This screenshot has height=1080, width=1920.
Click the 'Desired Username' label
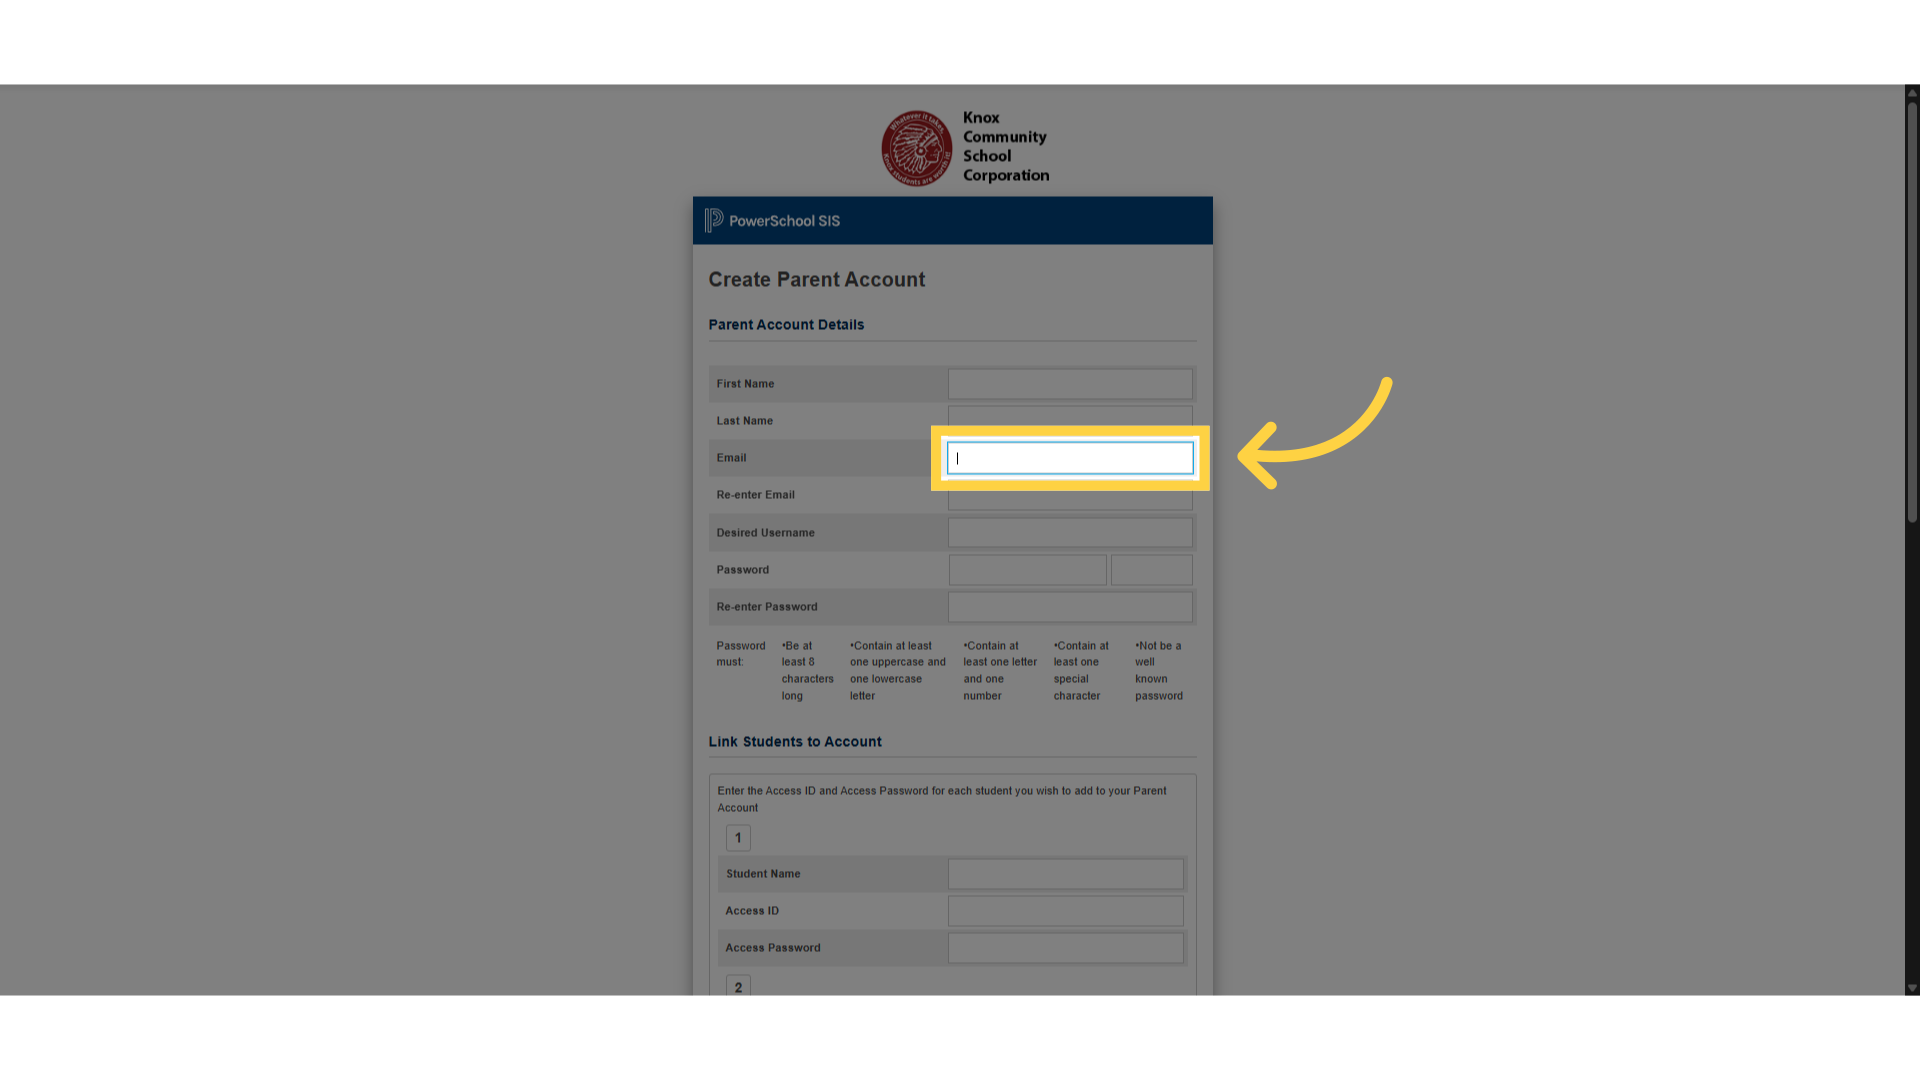(x=765, y=533)
